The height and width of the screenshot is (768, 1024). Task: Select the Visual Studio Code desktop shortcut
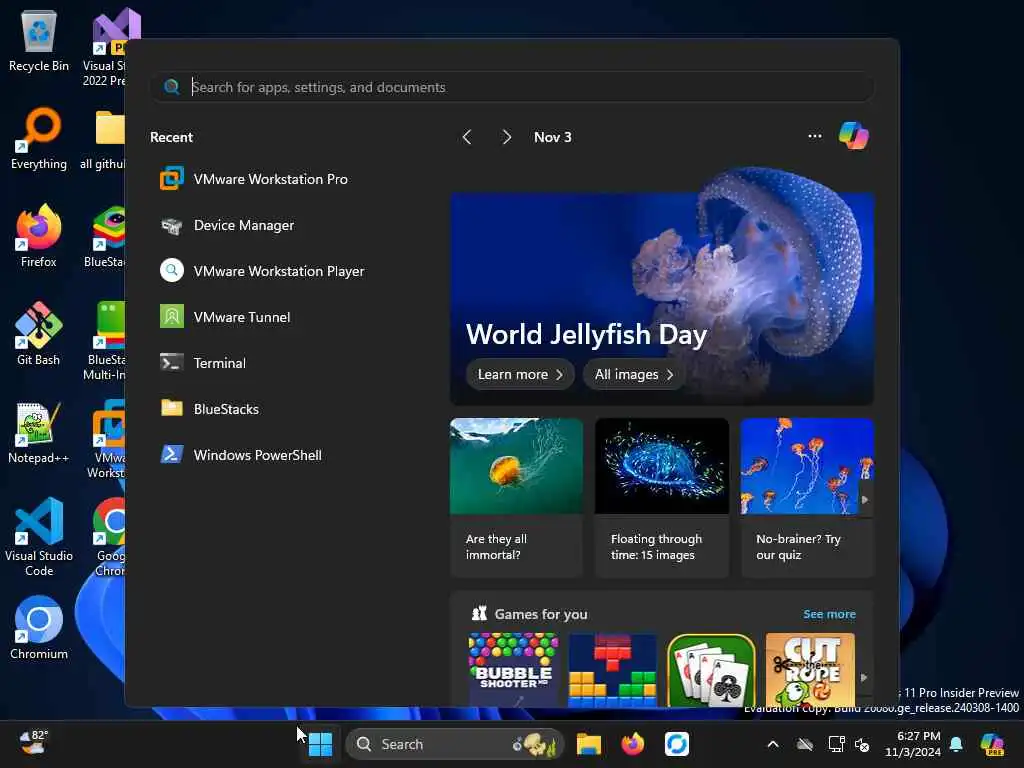[39, 537]
